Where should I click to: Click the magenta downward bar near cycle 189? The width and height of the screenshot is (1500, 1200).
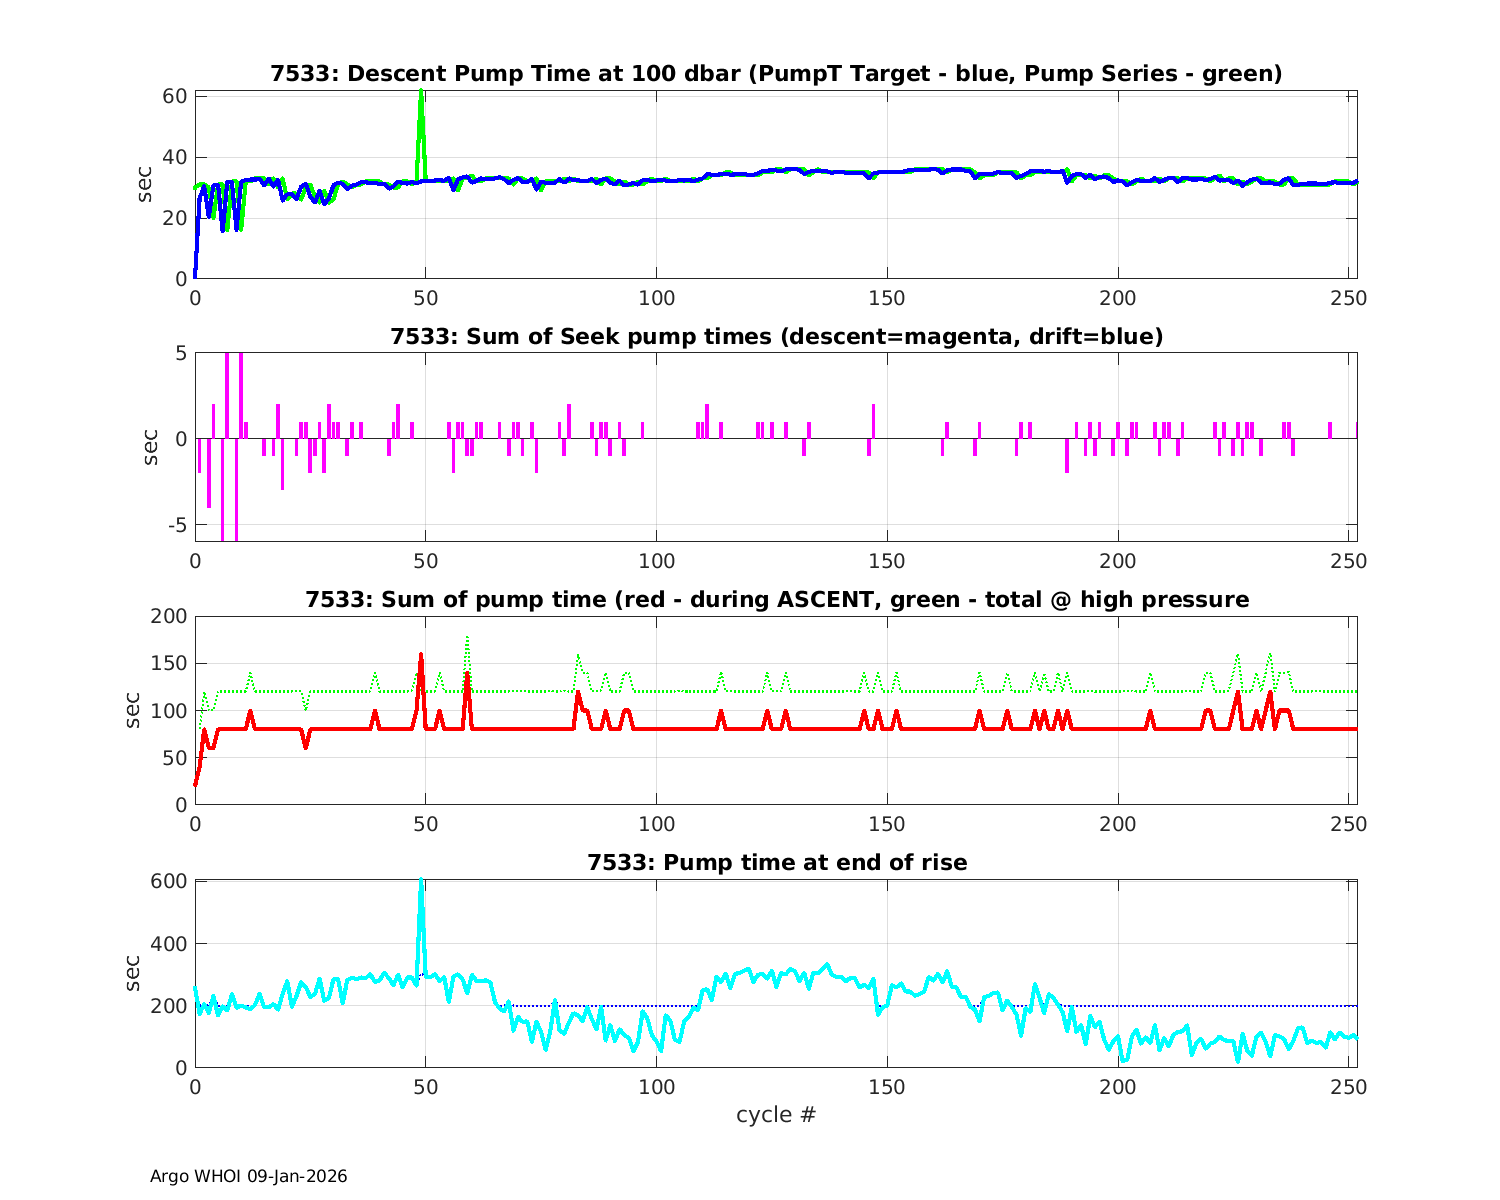[x=1067, y=455]
